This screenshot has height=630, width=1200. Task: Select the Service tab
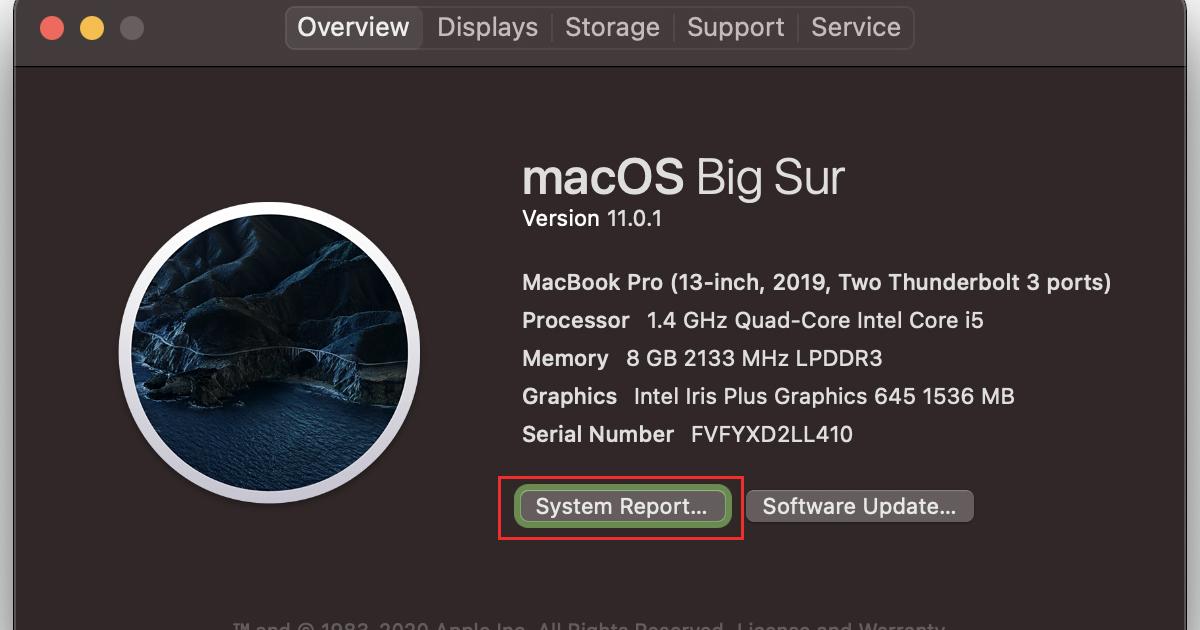point(856,28)
